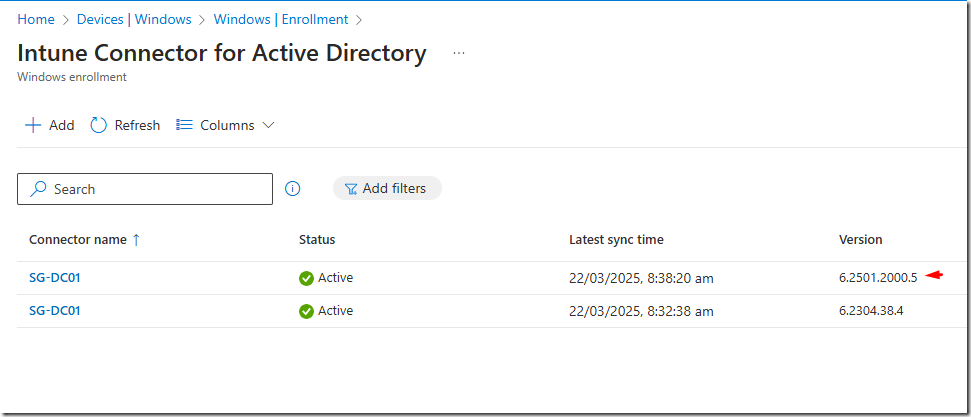The width and height of the screenshot is (971, 417).
Task: Click the Windows enrollment subtitle
Action: [x=72, y=77]
